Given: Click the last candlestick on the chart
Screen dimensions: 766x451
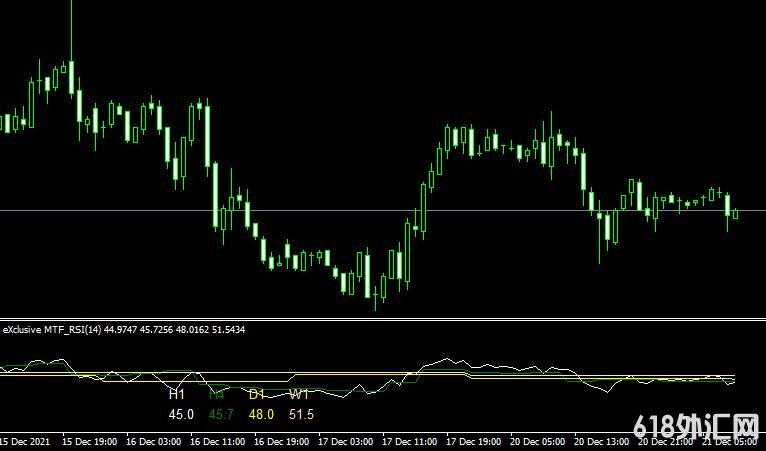Looking at the screenshot, I should [x=735, y=214].
